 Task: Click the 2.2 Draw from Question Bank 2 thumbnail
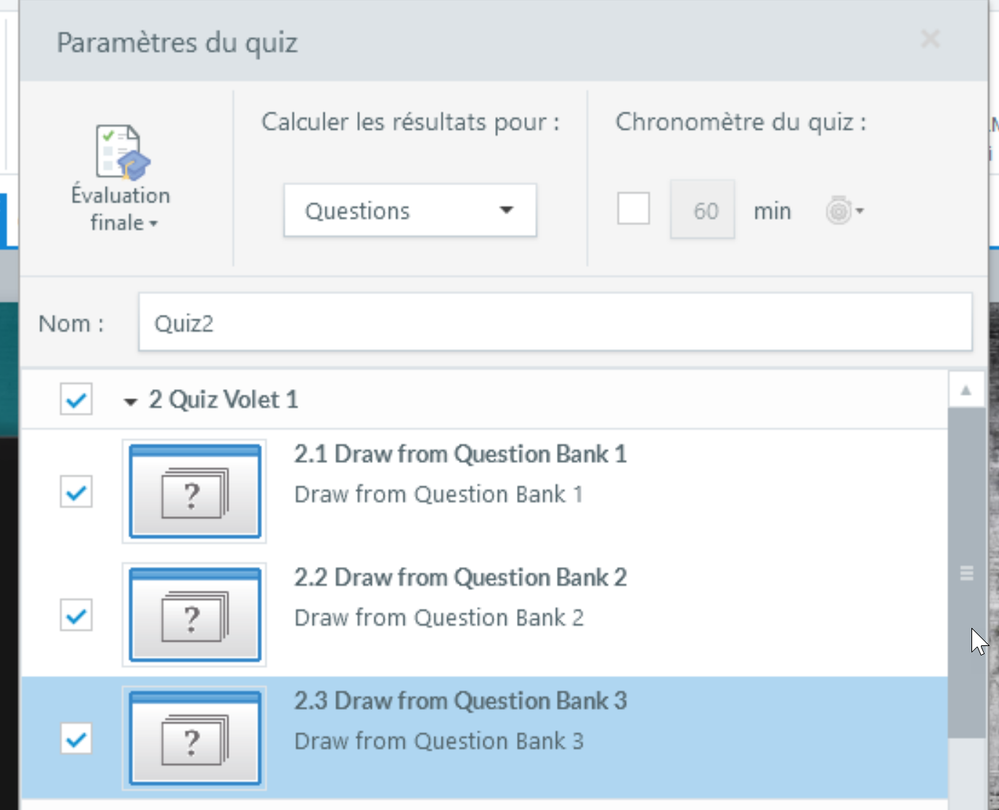point(194,615)
